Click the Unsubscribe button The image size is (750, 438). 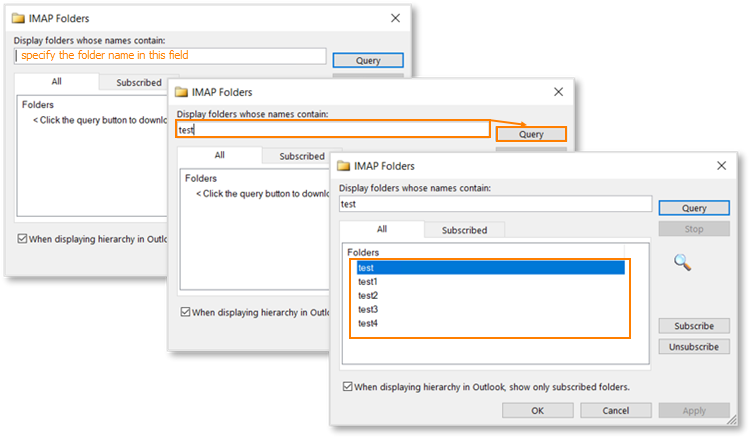click(x=693, y=347)
